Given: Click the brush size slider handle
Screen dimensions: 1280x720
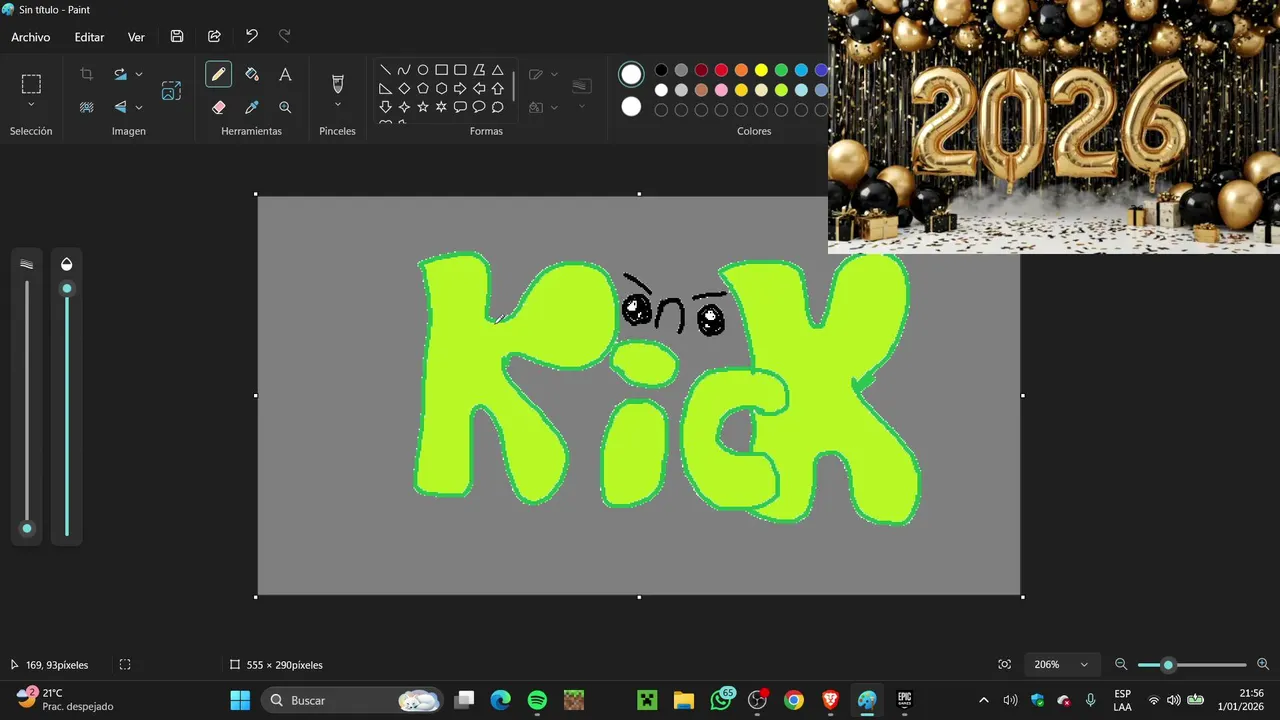Looking at the screenshot, I should click(x=27, y=529).
